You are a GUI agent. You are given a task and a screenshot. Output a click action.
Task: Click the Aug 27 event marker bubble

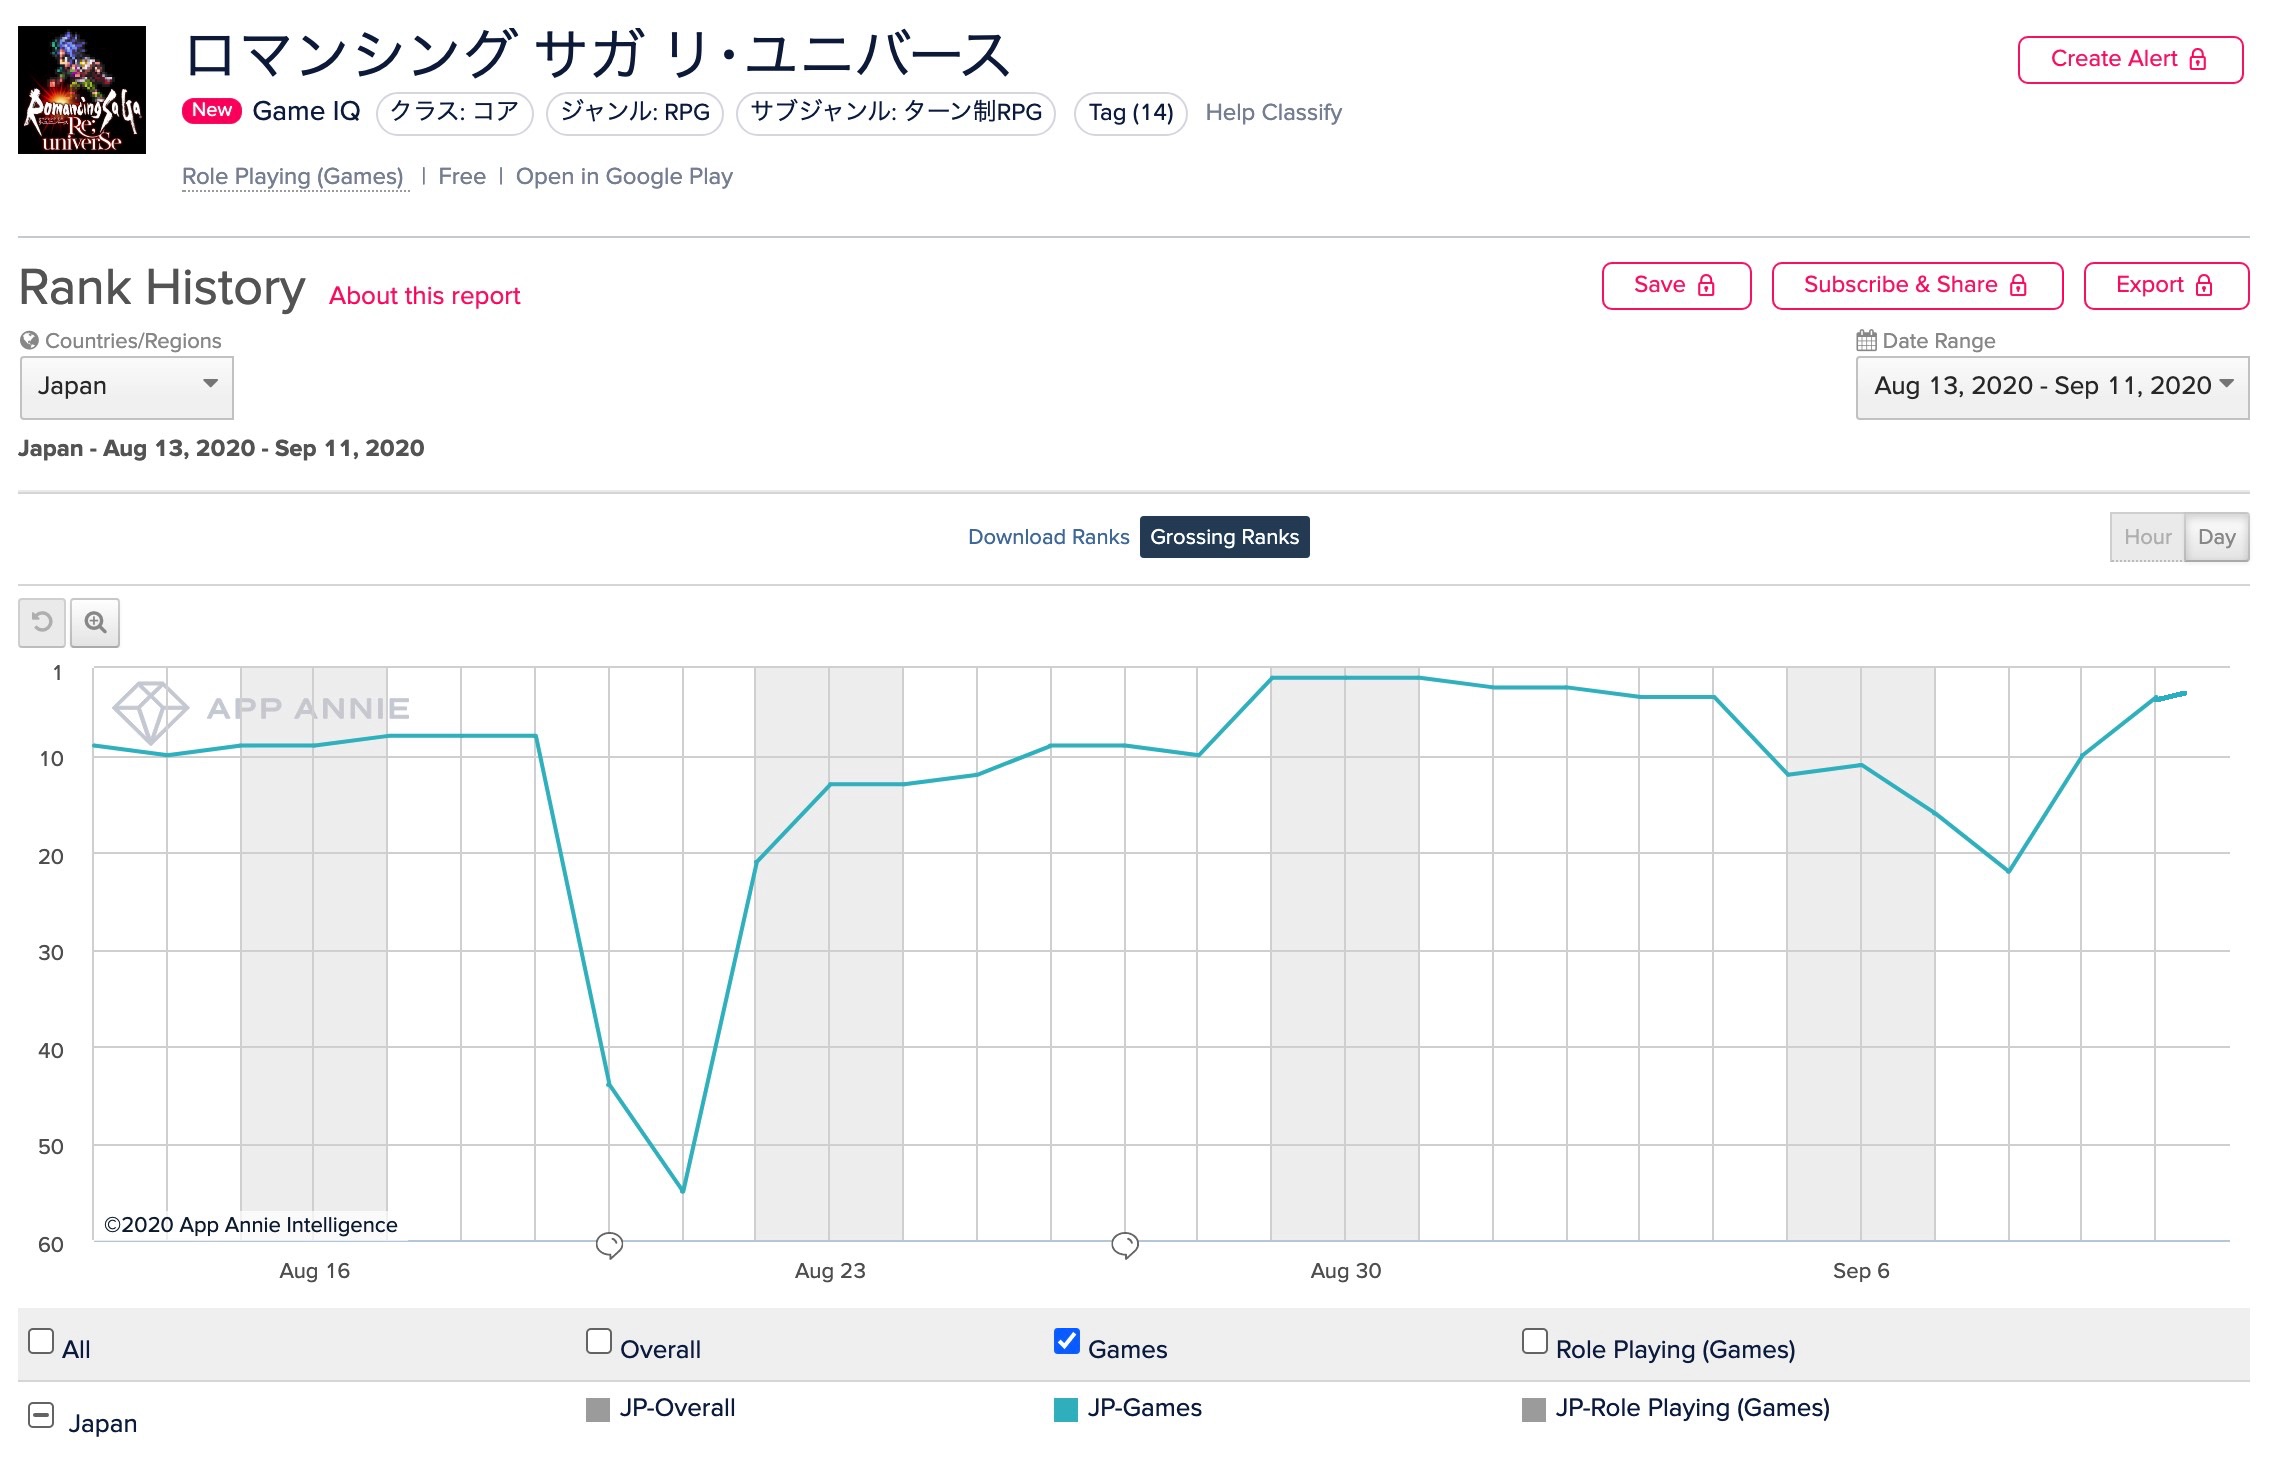coord(1125,1245)
